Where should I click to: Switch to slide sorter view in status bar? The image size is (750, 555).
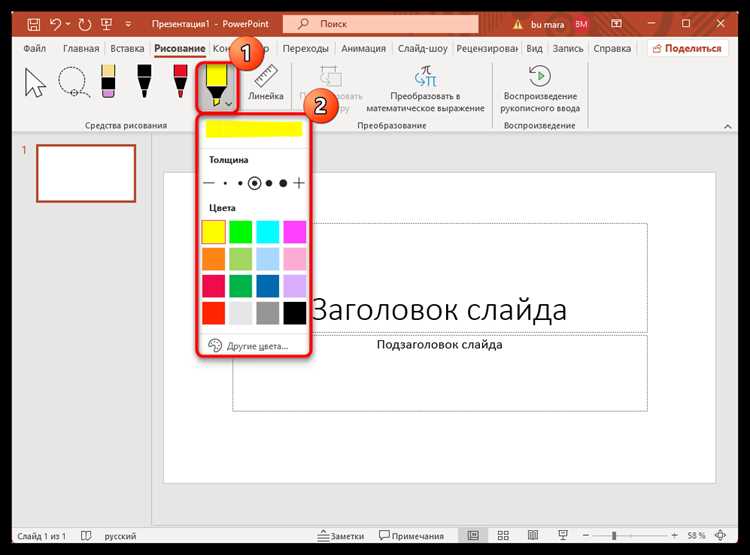point(503,535)
